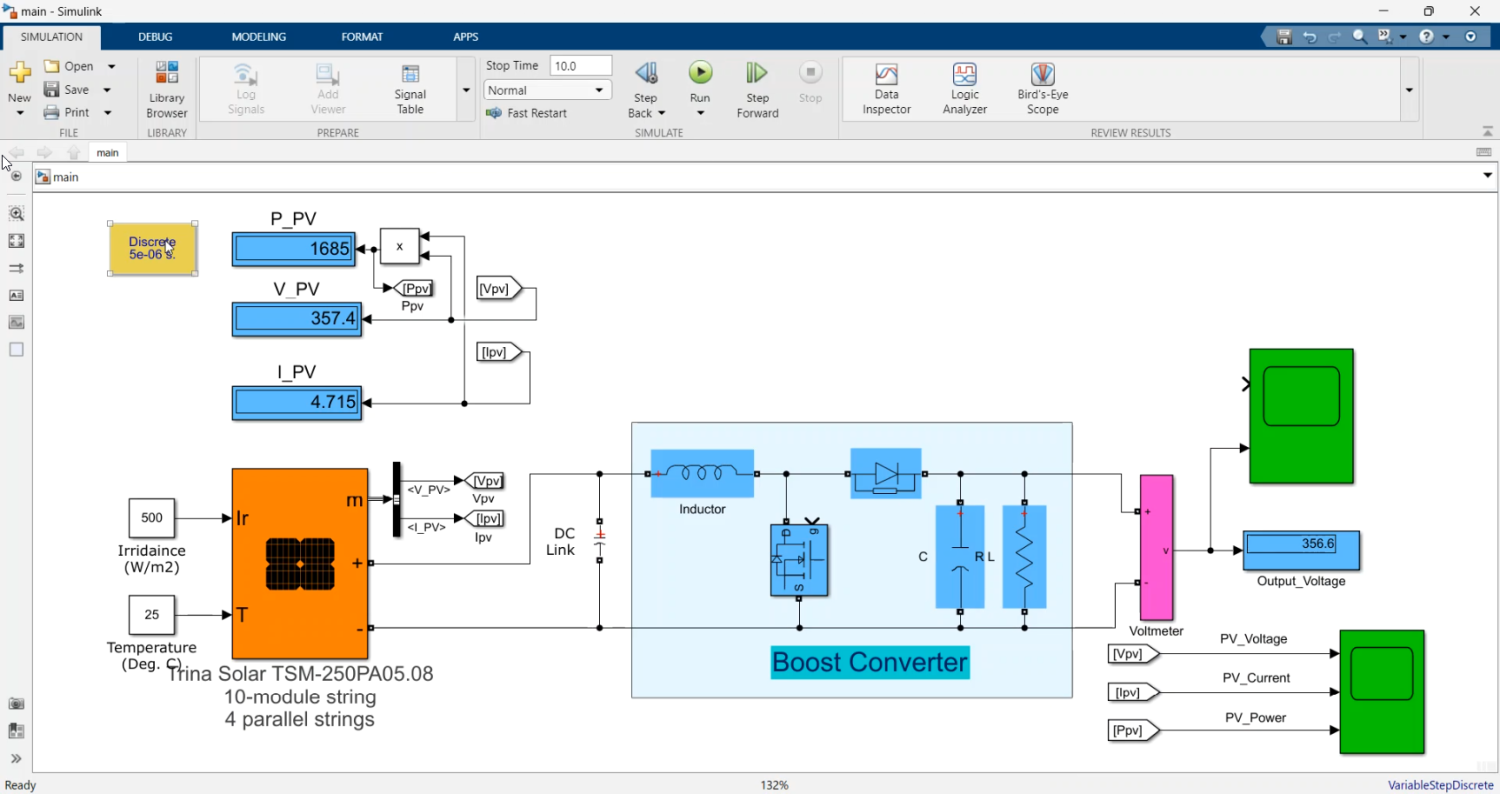Click the Stop Time input field
The width and height of the screenshot is (1500, 794).
(580, 66)
